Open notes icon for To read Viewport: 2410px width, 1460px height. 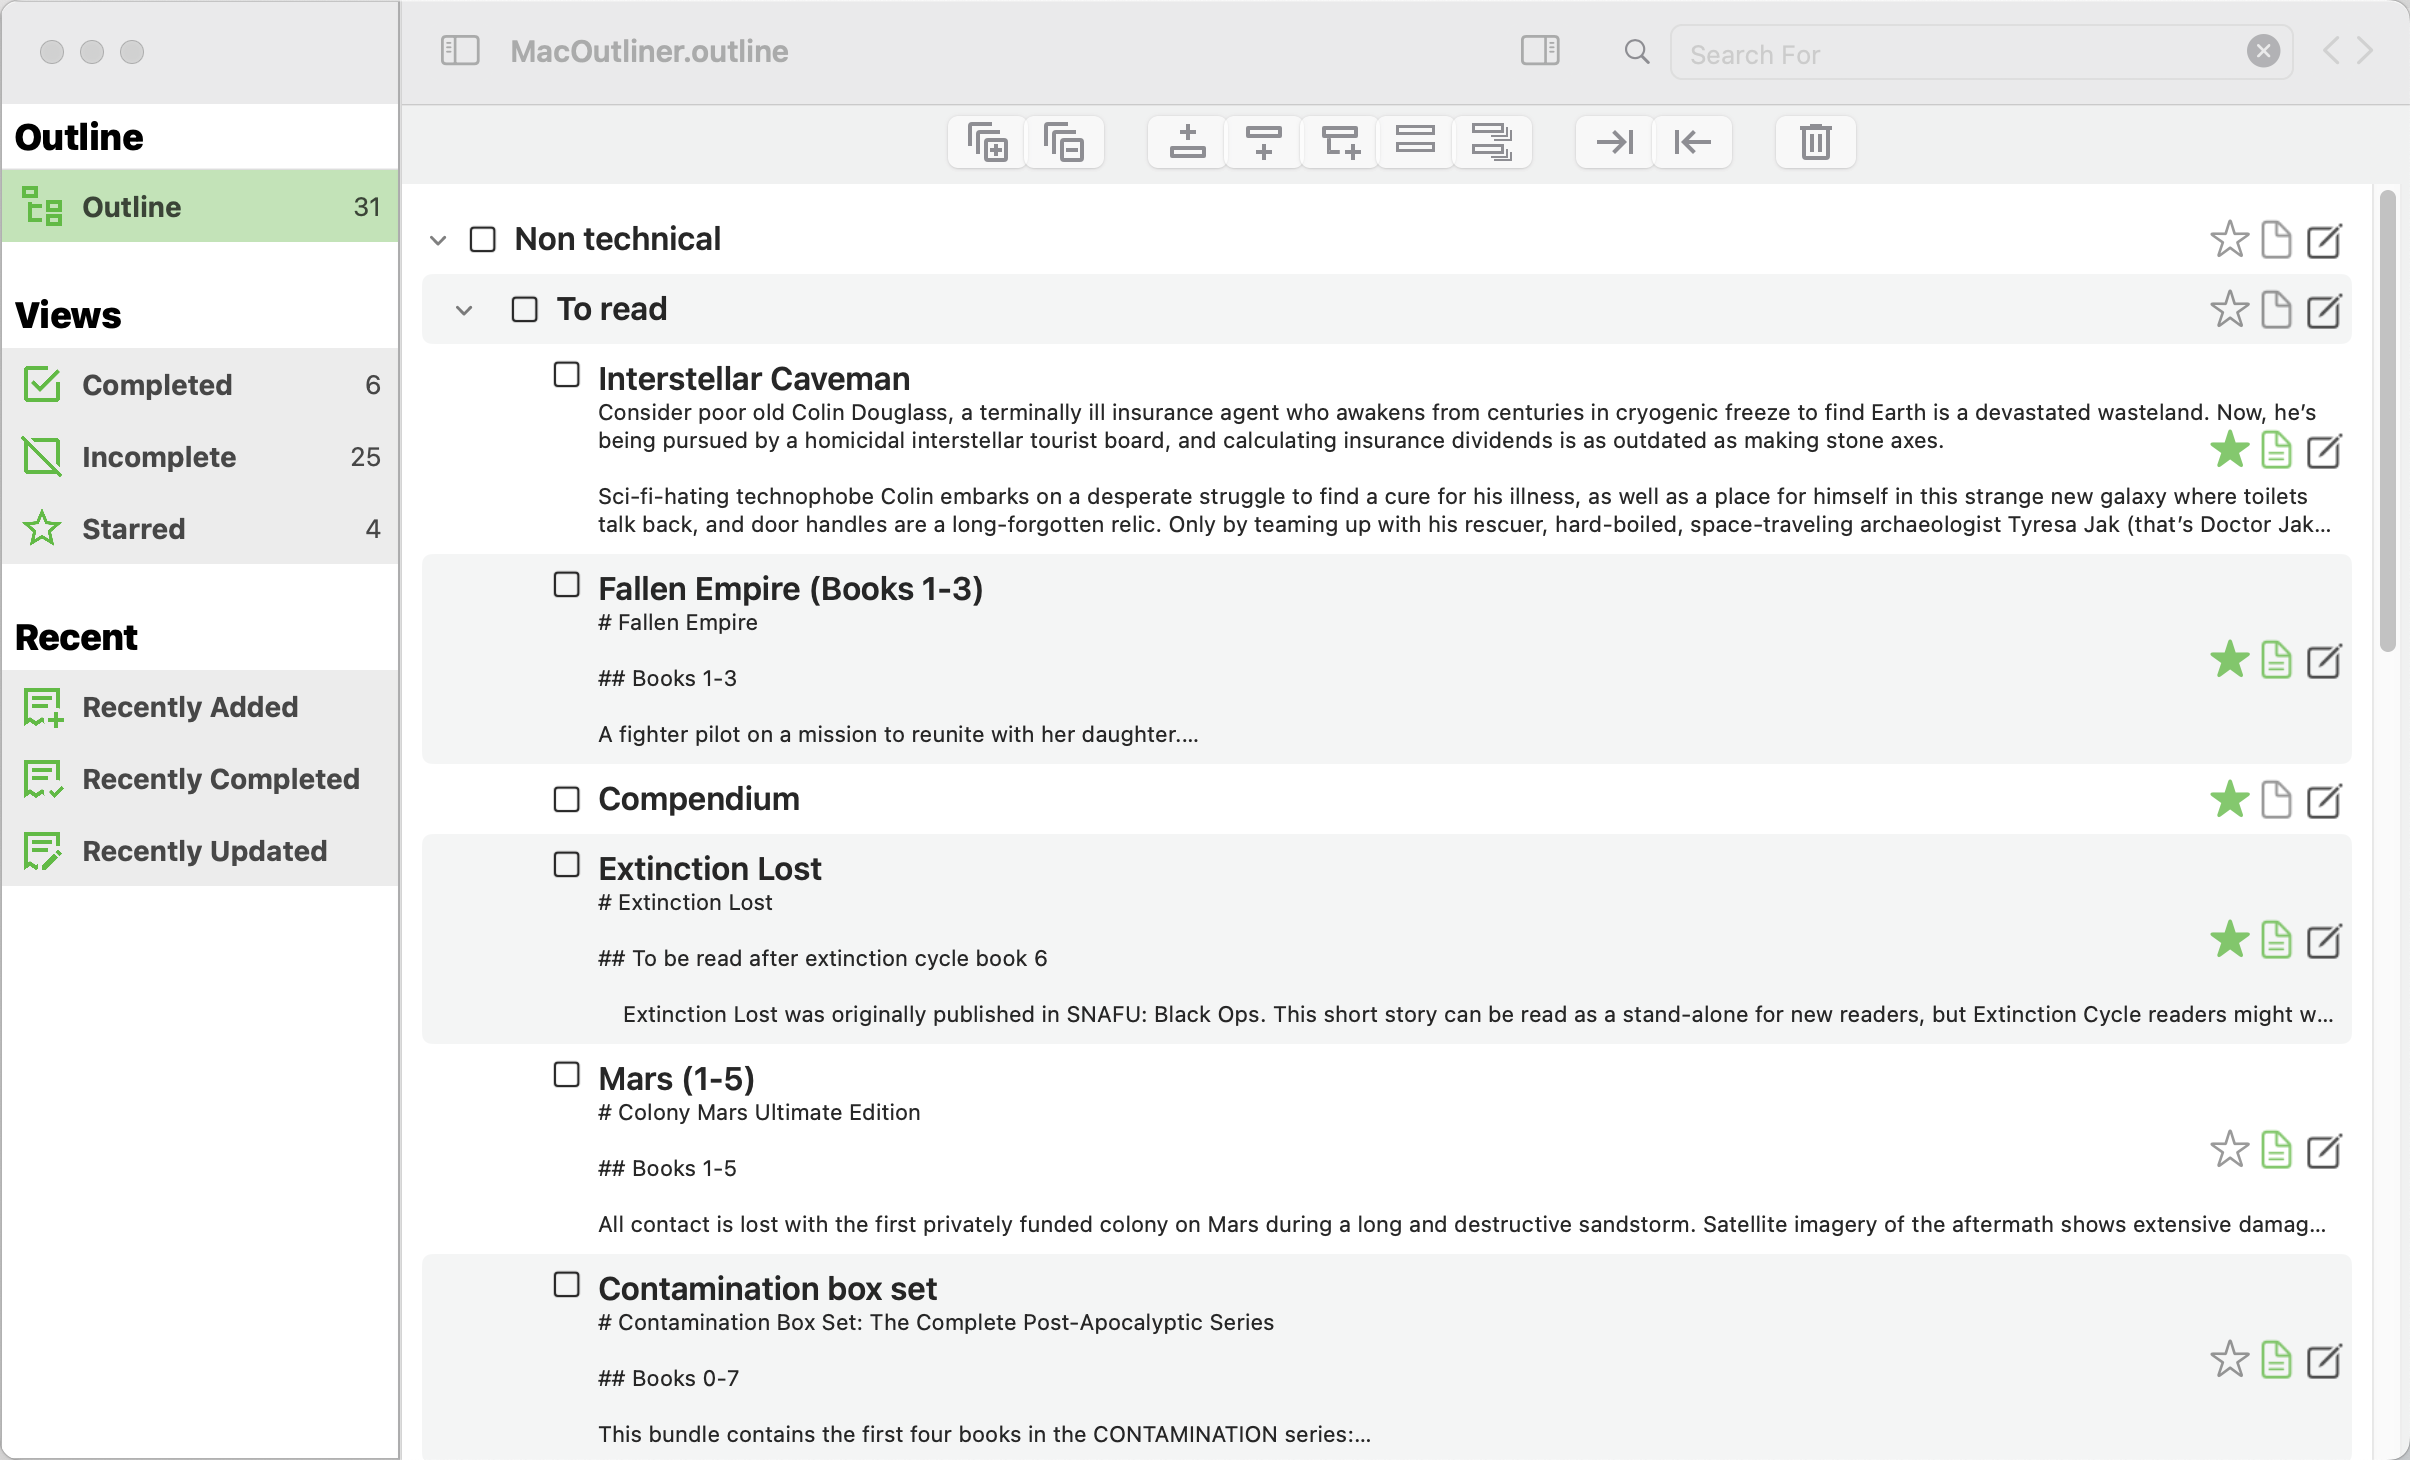2277,310
